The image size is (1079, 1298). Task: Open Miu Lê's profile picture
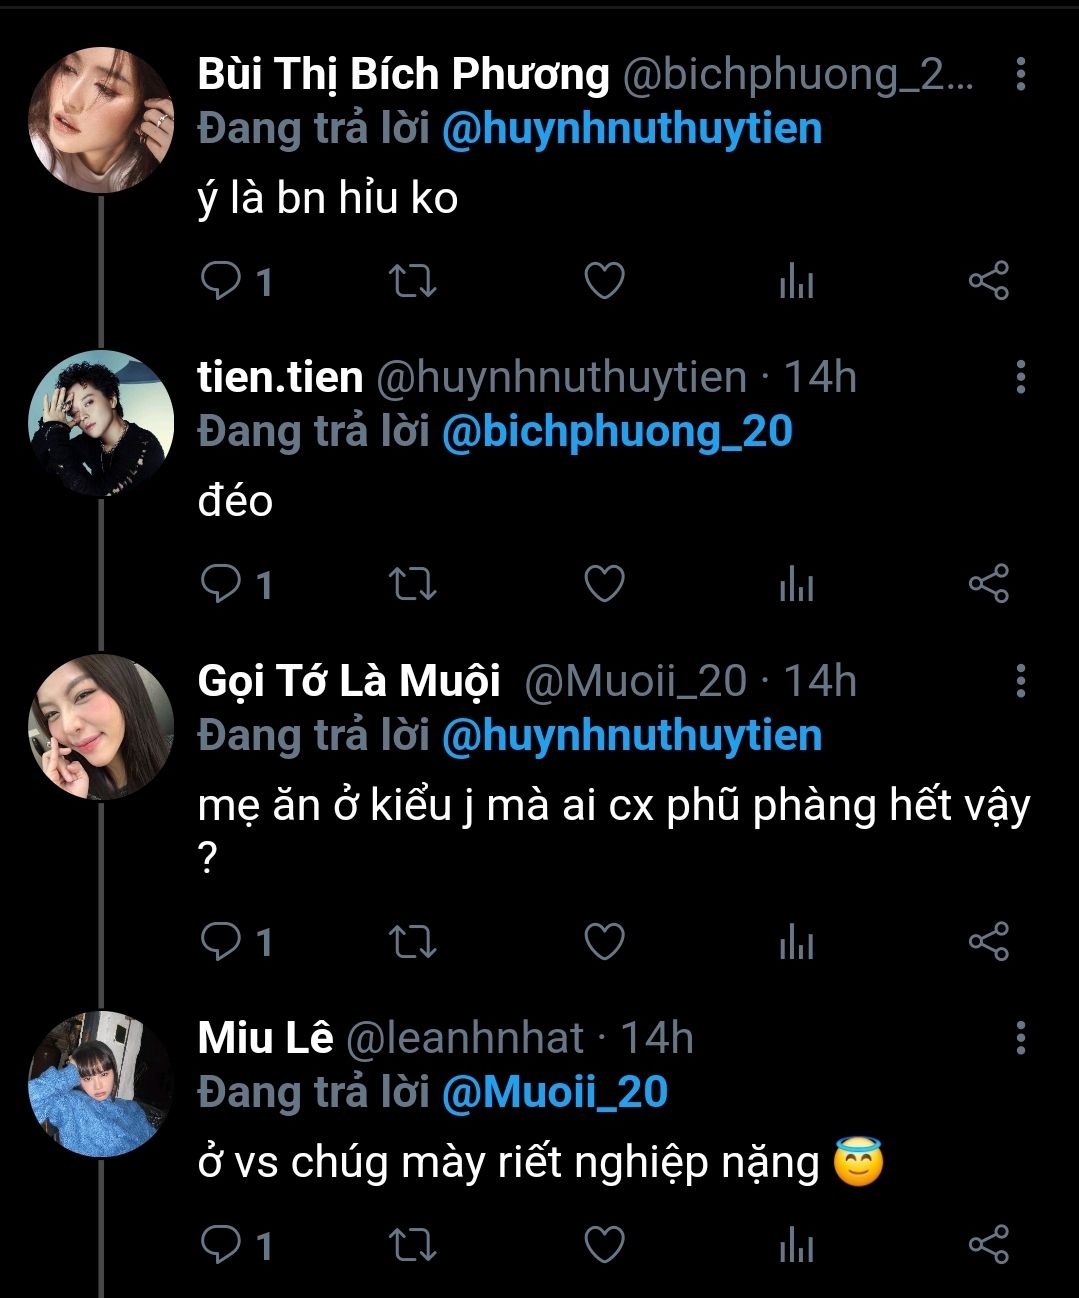tap(100, 1084)
